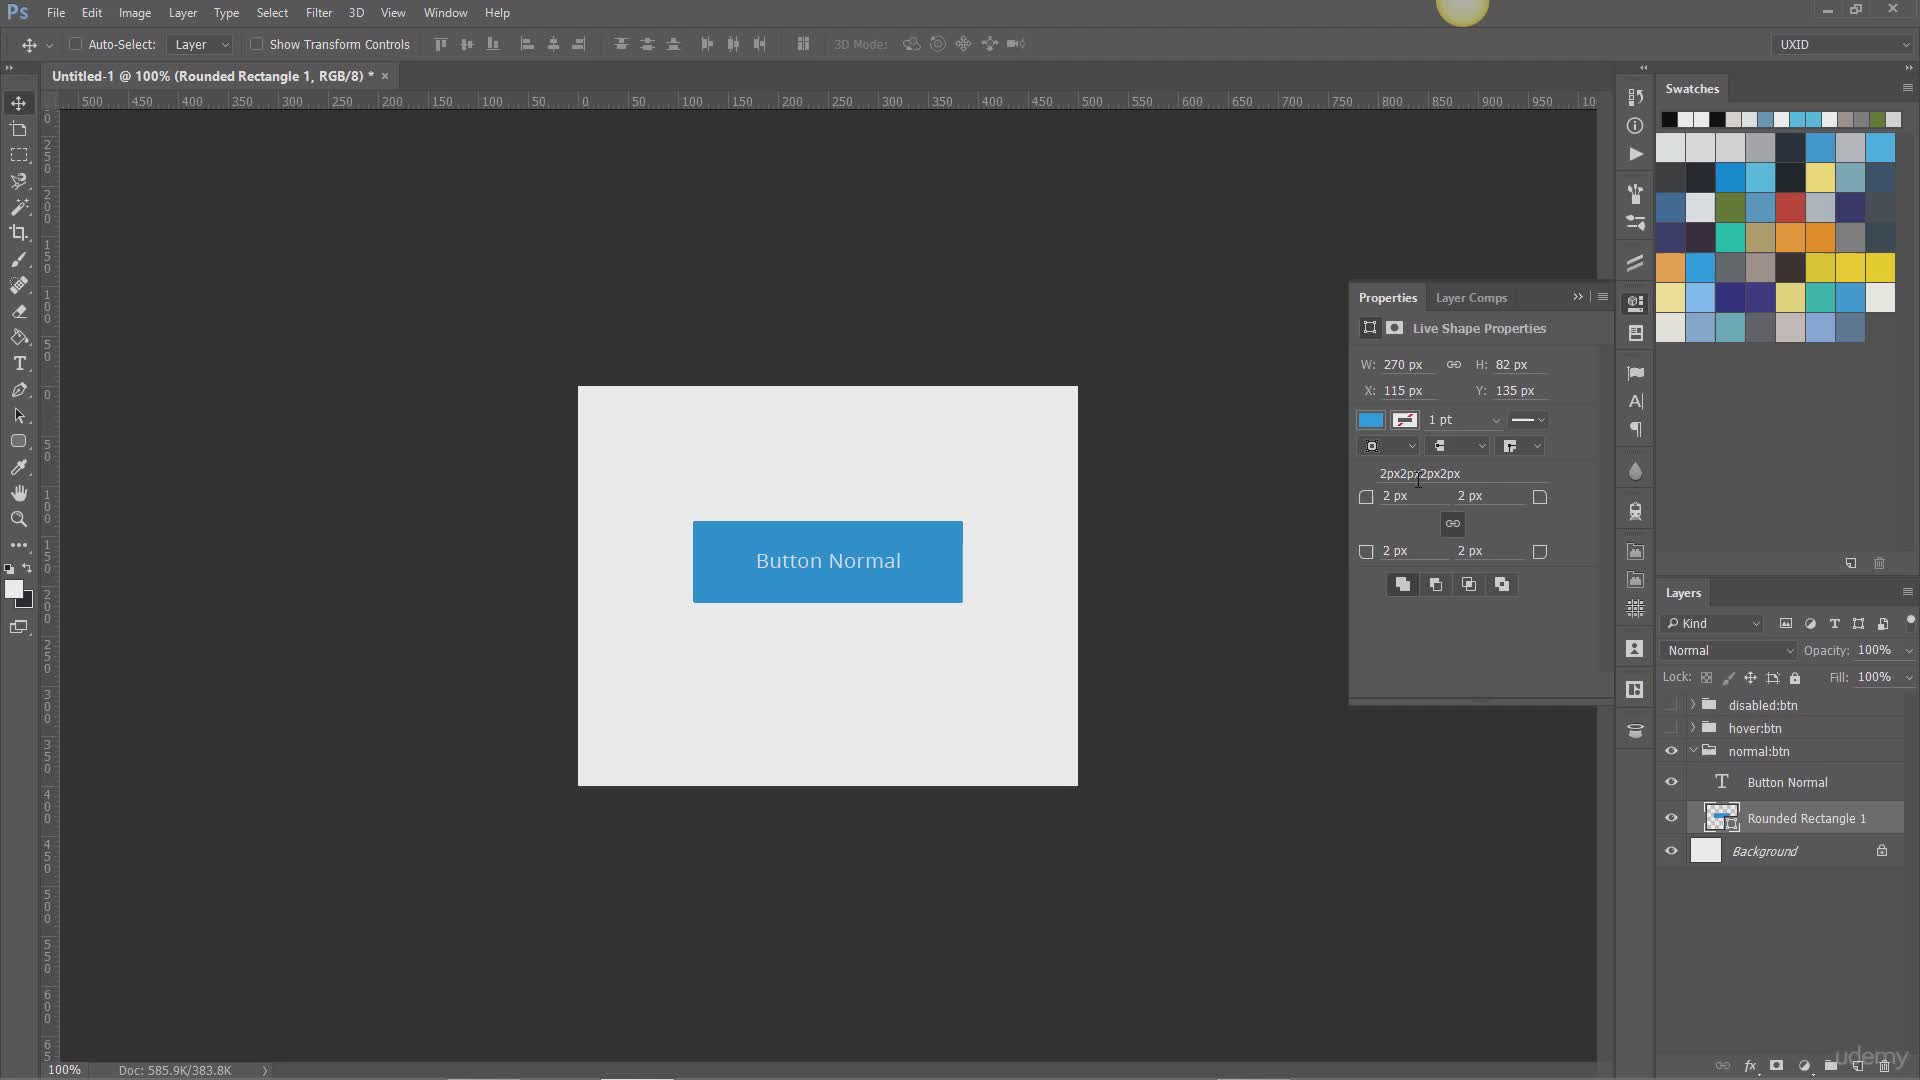Image resolution: width=1920 pixels, height=1080 pixels.
Task: Select the Healing Brush tool
Action: click(x=19, y=285)
